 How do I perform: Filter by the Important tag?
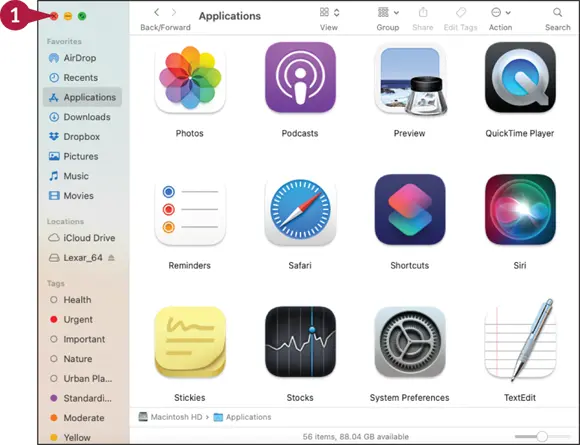pyautogui.click(x=82, y=339)
